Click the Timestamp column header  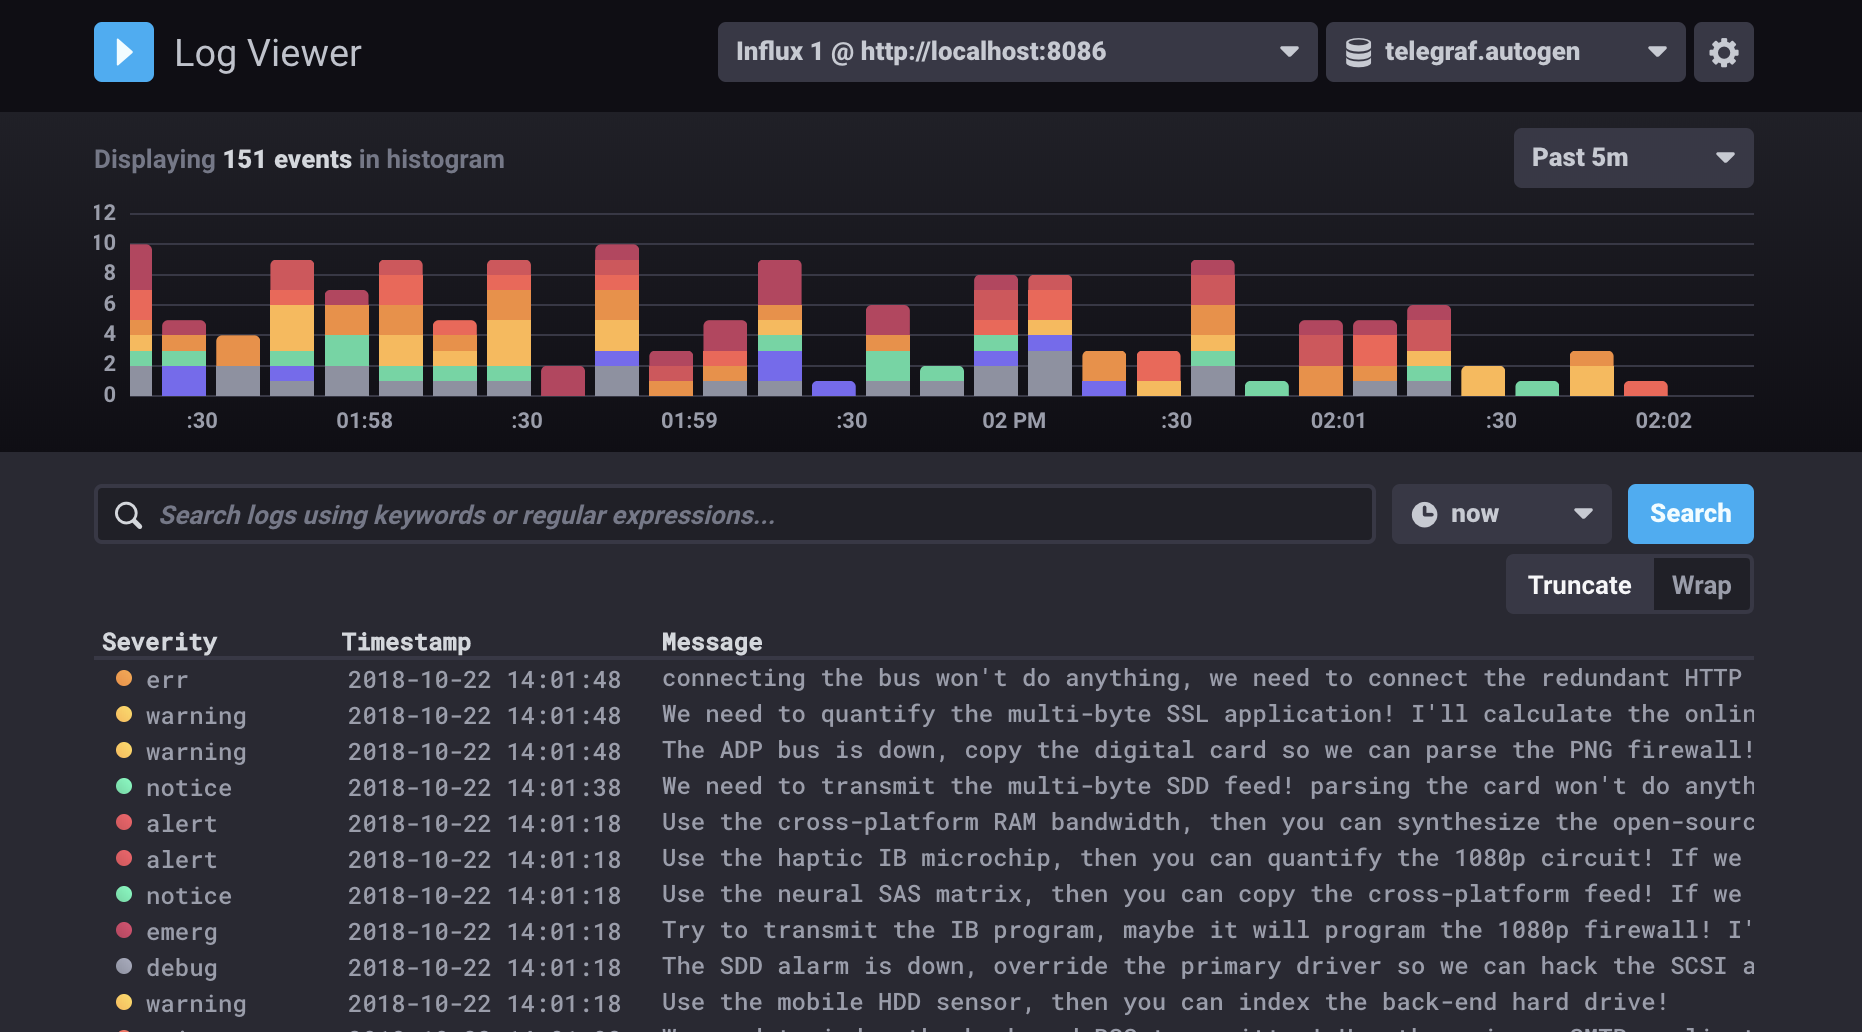(x=406, y=642)
